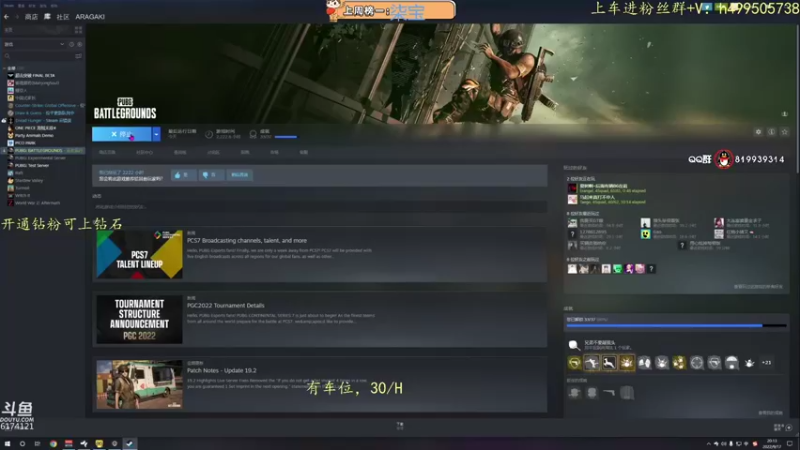Click first gold achievement icon

574,363
